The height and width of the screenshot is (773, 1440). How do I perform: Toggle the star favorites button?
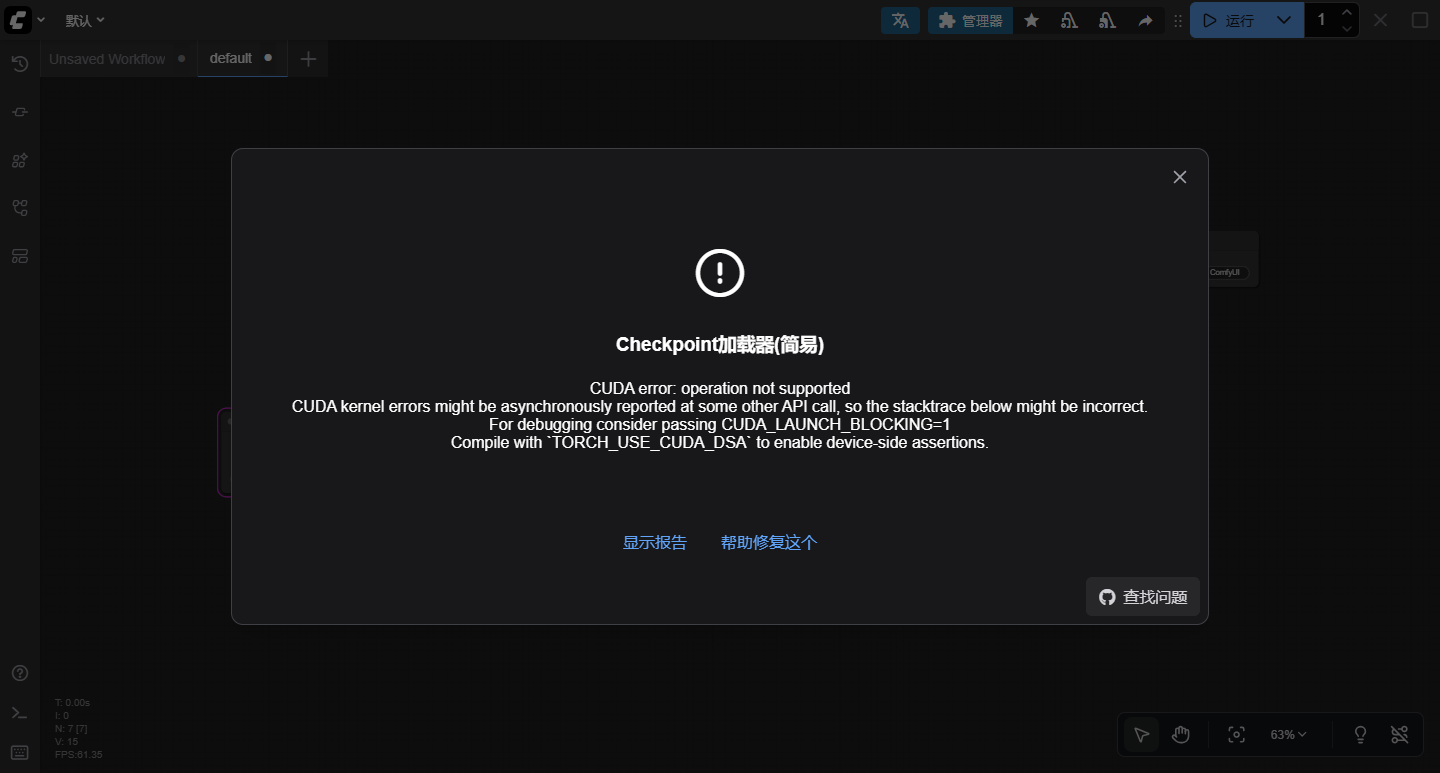pos(1031,20)
